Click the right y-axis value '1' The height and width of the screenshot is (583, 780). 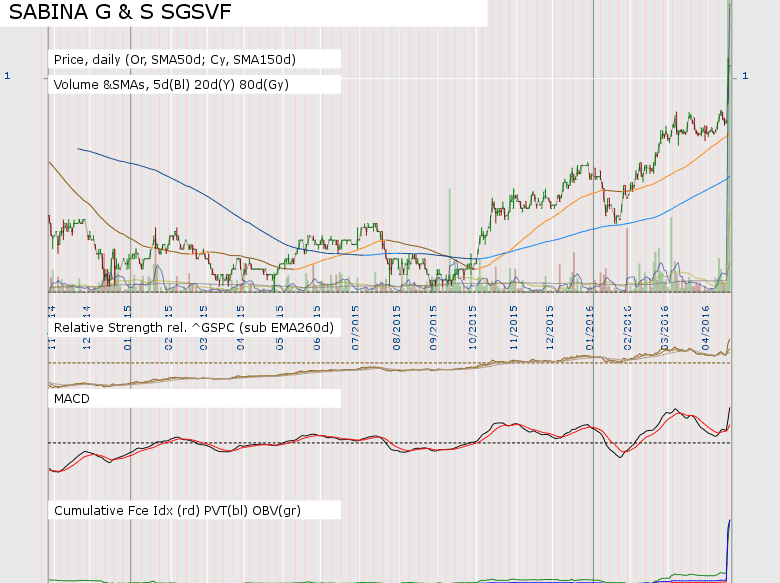coord(745,76)
